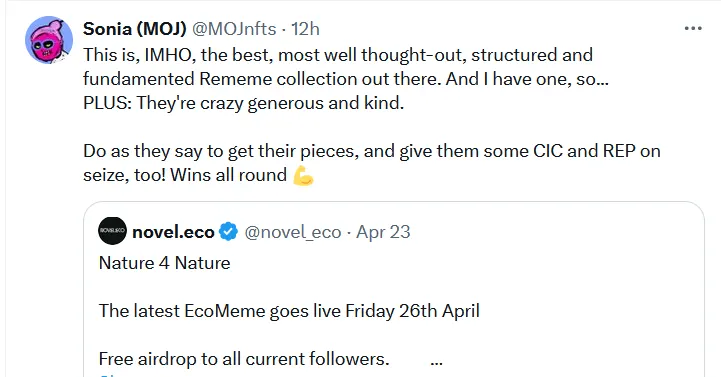This screenshot has width=721, height=377.
Task: Click Sonia's pink skull profile avatar
Action: [49, 40]
